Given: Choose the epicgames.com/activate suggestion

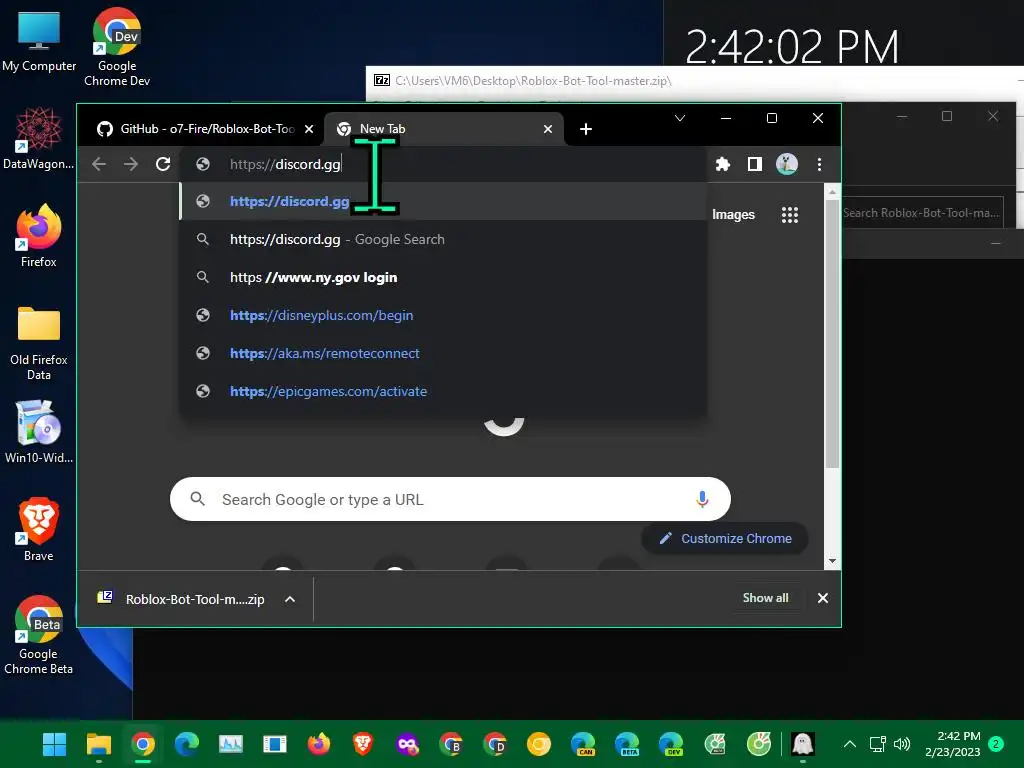Looking at the screenshot, I should point(443,391).
